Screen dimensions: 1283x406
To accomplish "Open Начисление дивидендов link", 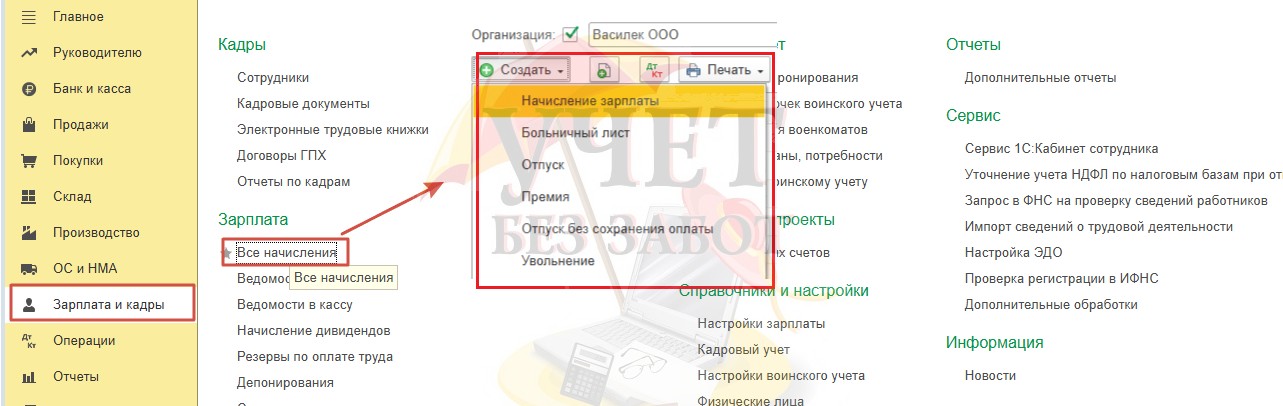I will click(x=313, y=330).
